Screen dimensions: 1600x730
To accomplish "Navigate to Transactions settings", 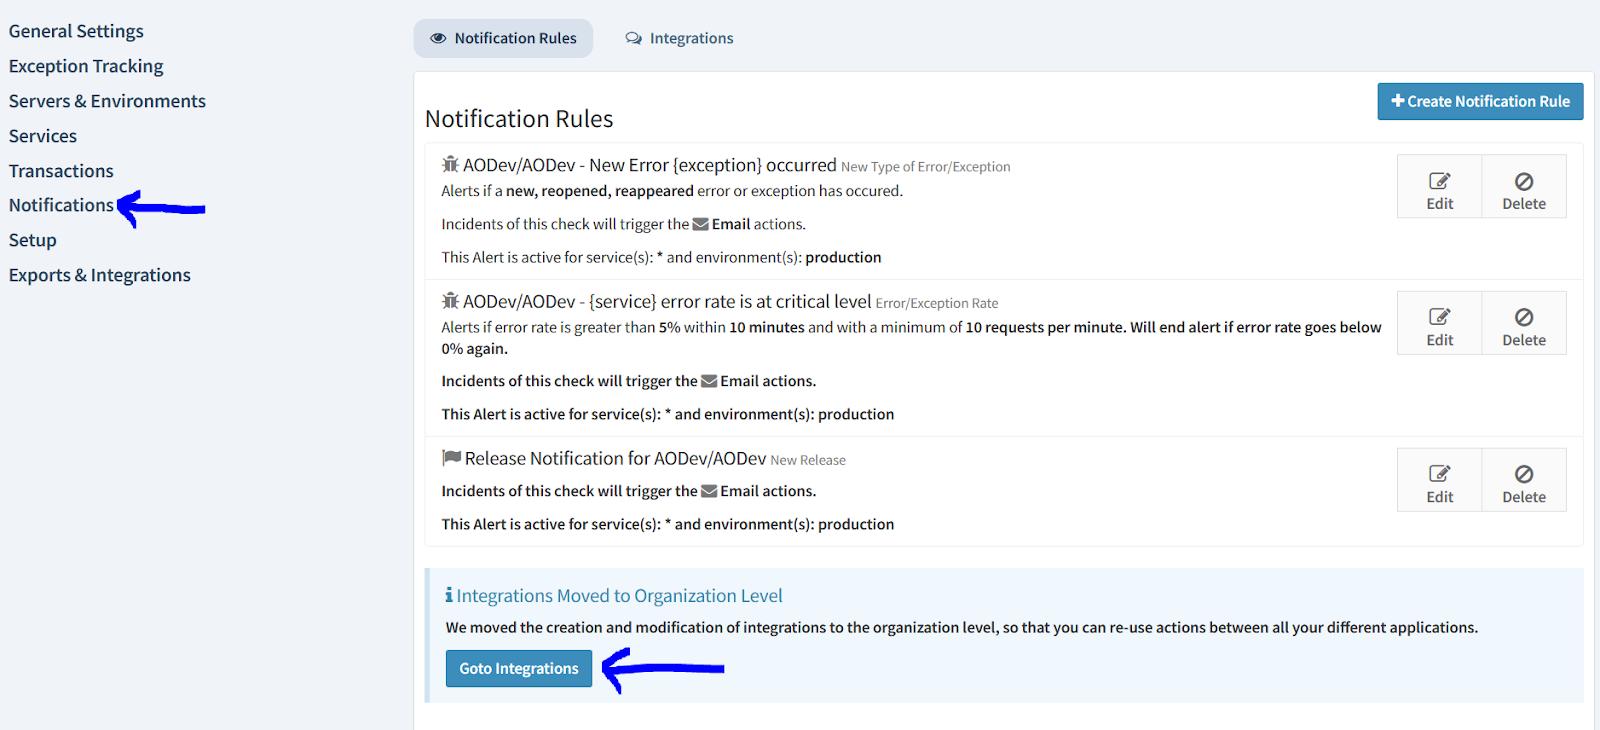I will (x=61, y=171).
